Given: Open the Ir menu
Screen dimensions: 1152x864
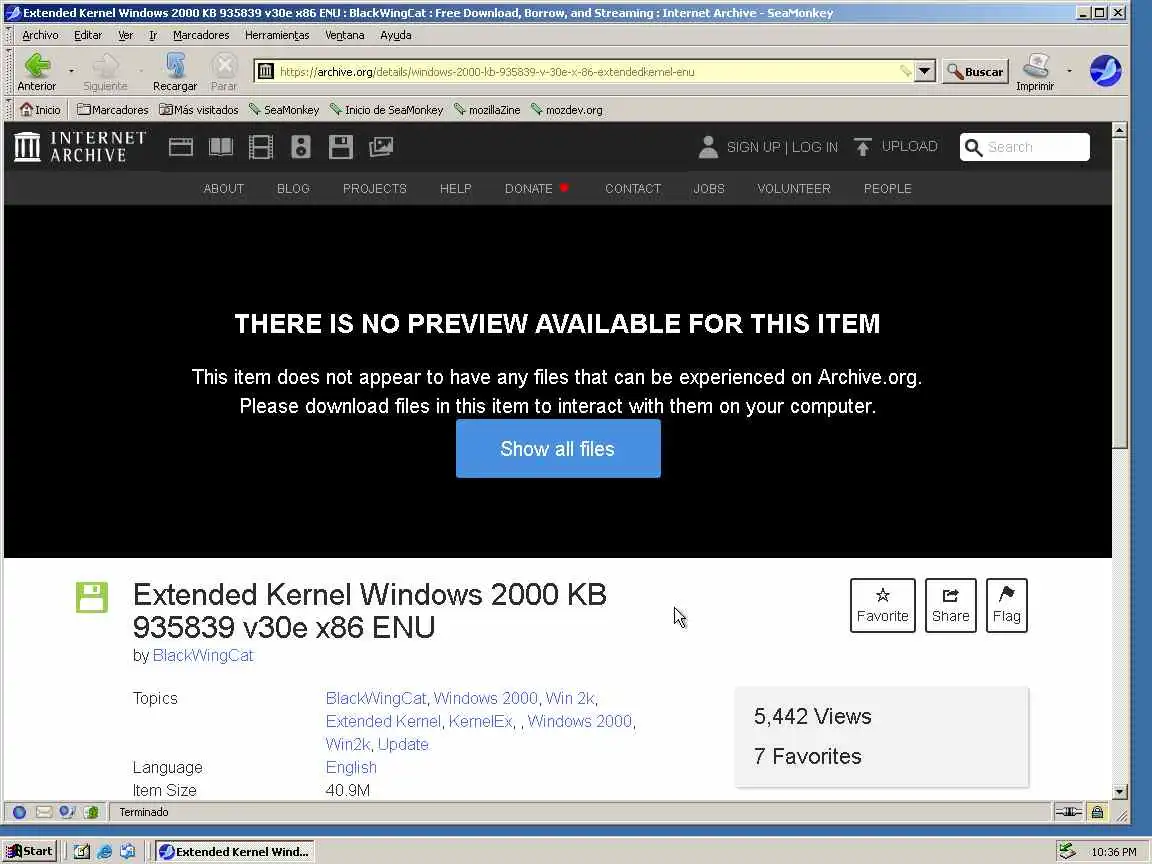Looking at the screenshot, I should click(153, 35).
